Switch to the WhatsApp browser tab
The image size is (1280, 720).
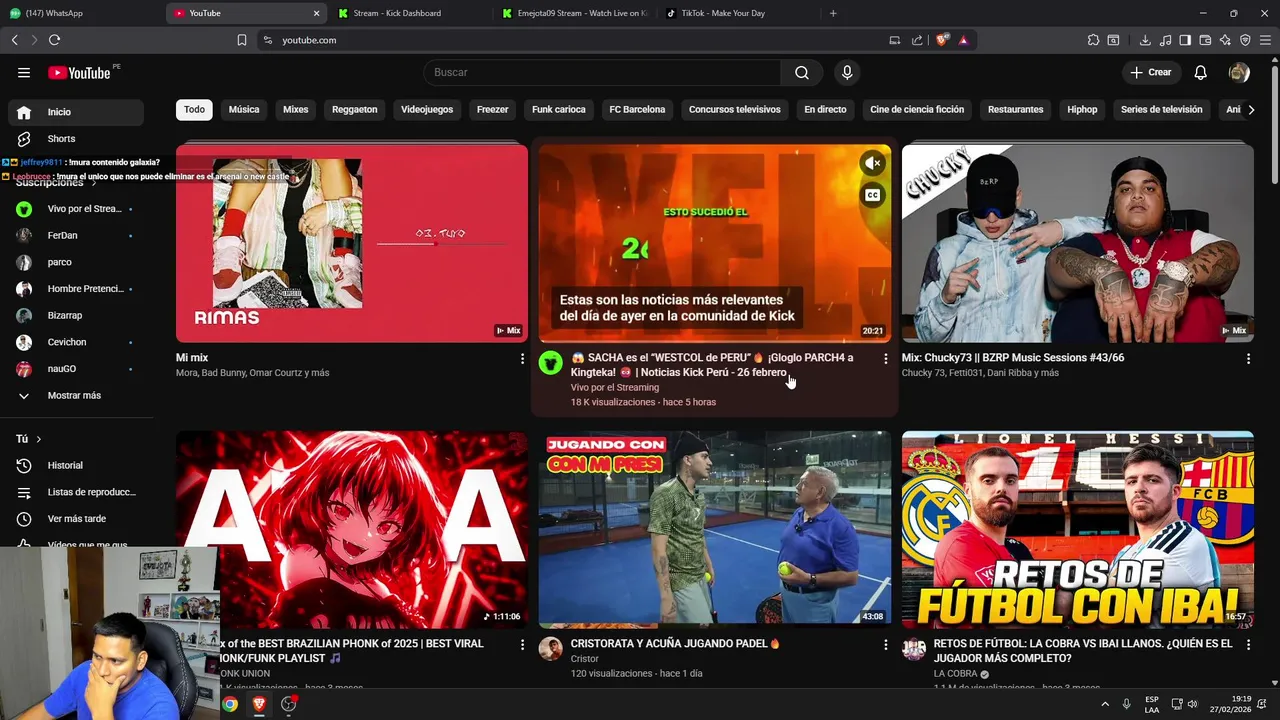pos(80,13)
